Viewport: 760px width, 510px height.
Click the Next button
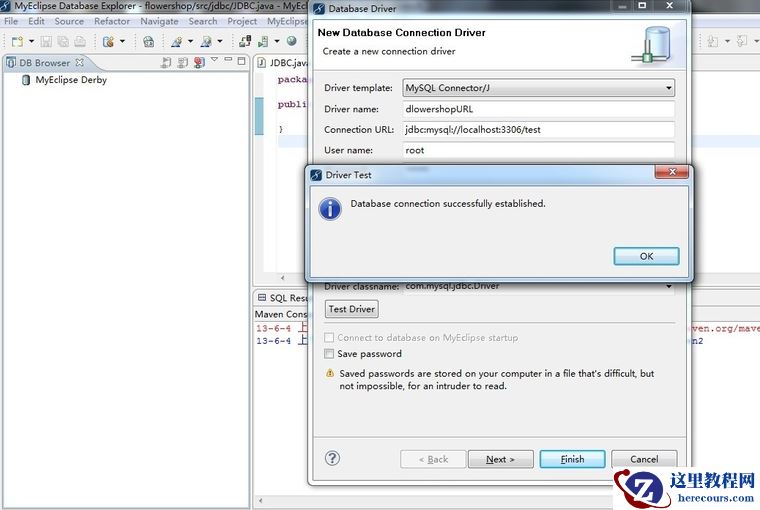tap(501, 459)
